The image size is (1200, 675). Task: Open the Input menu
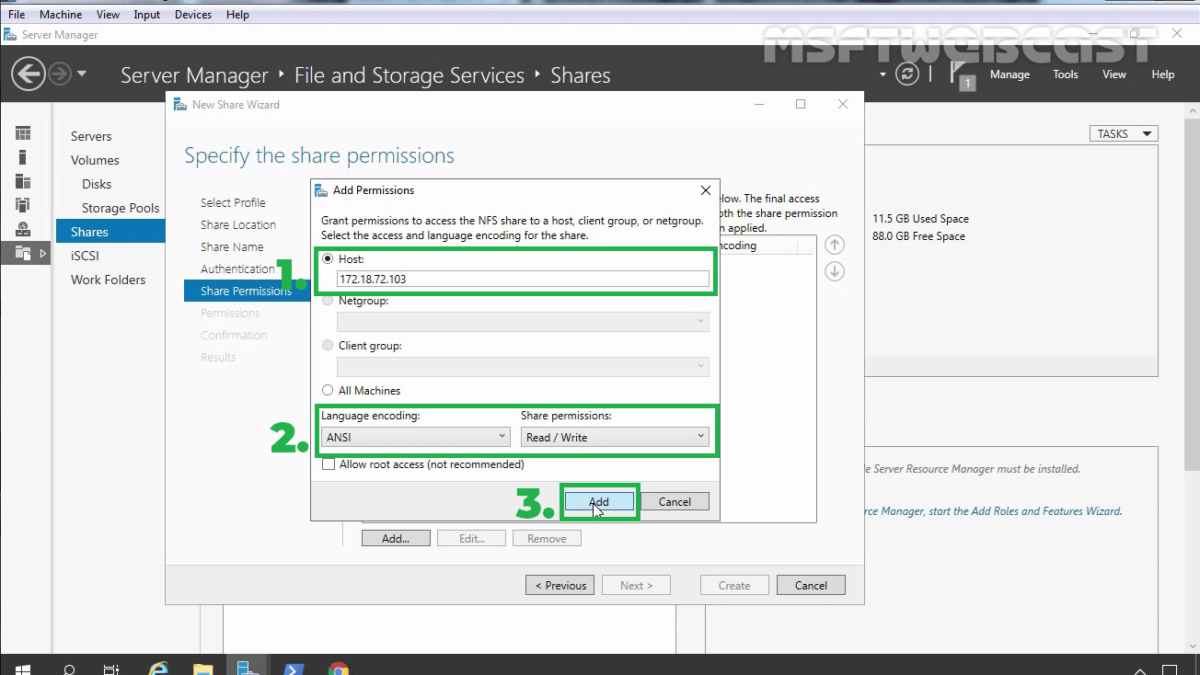point(147,15)
